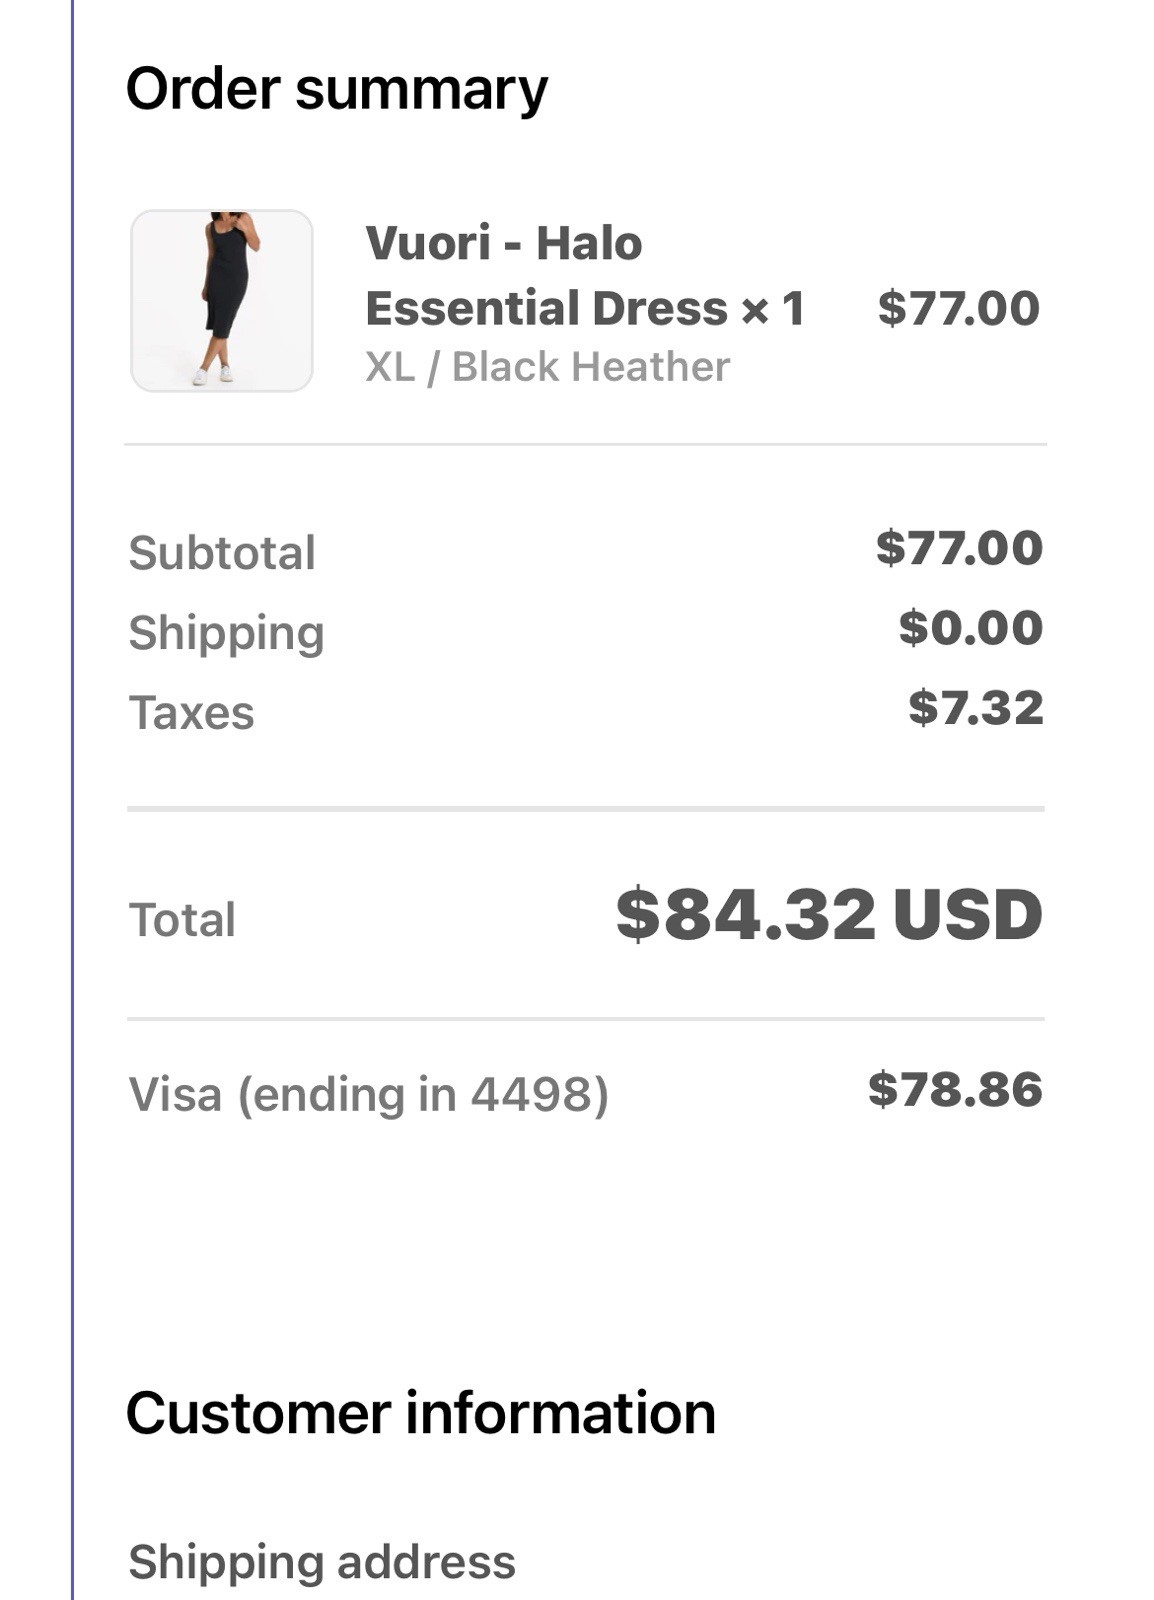Click the Subtotal label
Screen dimensions: 1154x1600
(x=222, y=553)
